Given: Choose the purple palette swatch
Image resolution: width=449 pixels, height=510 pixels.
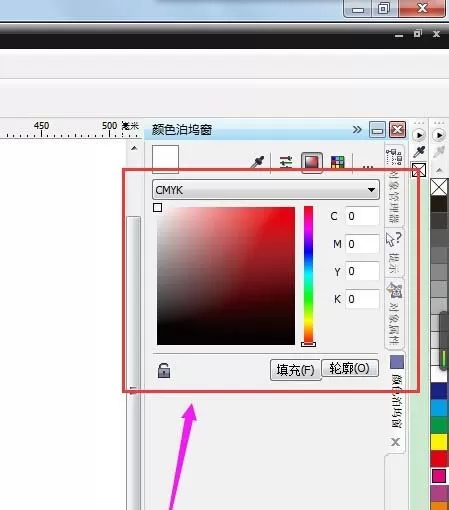Looking at the screenshot, I should click(x=439, y=493).
